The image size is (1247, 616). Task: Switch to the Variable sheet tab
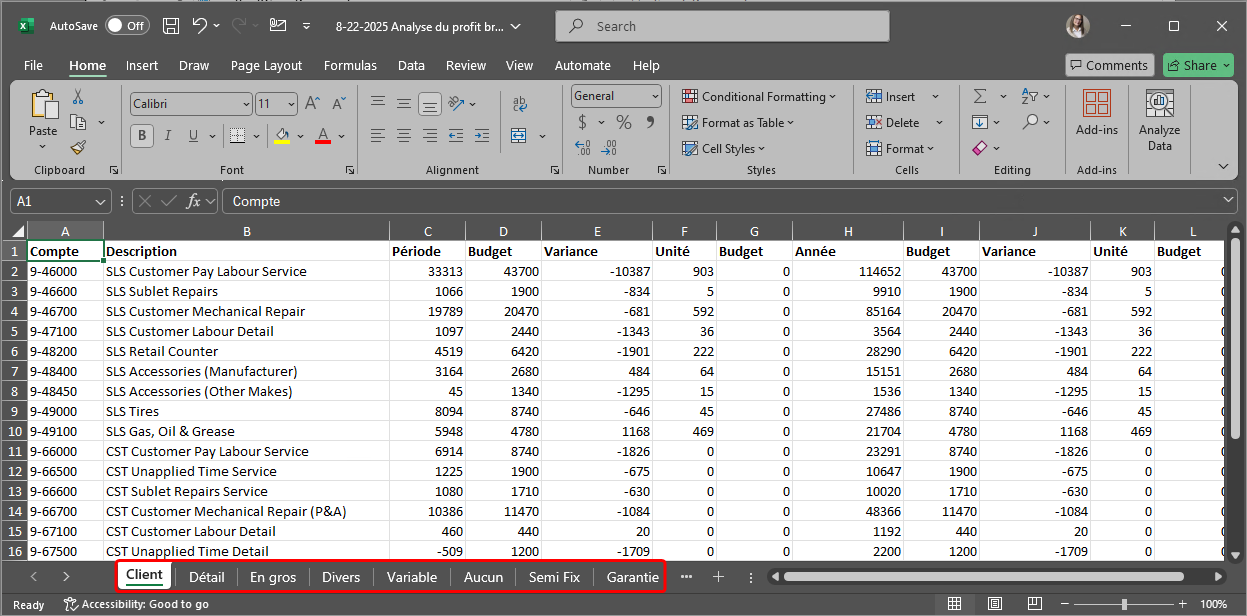tap(411, 577)
